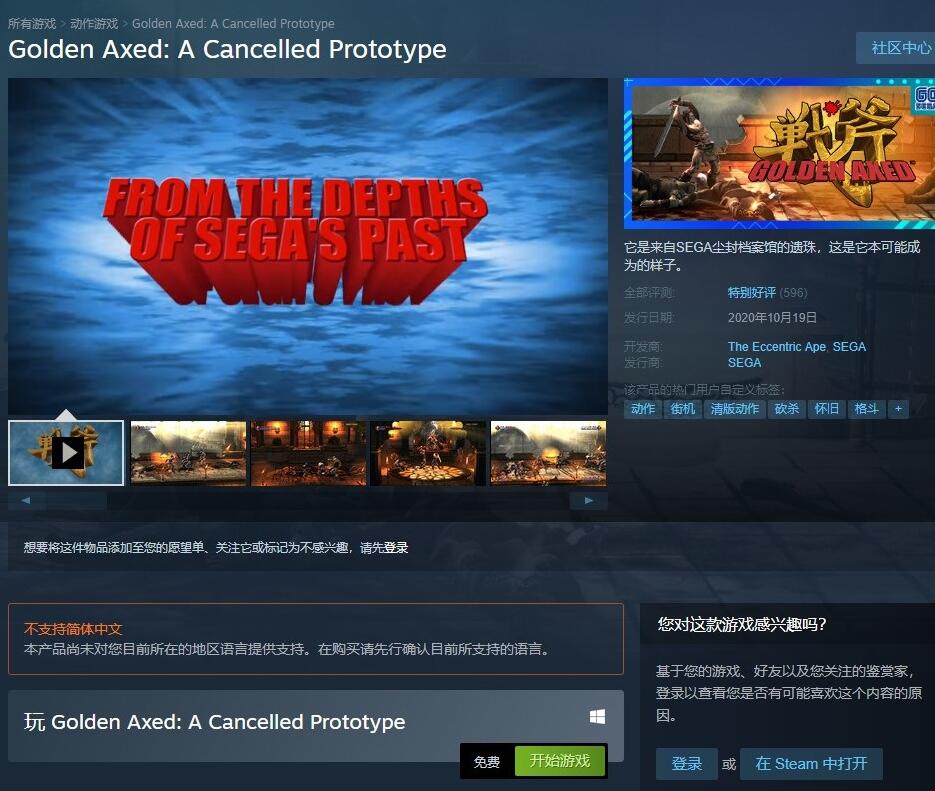Image resolution: width=935 pixels, height=791 pixels.
Task: Click the left scroll arrow under thumbnails
Action: (x=26, y=500)
